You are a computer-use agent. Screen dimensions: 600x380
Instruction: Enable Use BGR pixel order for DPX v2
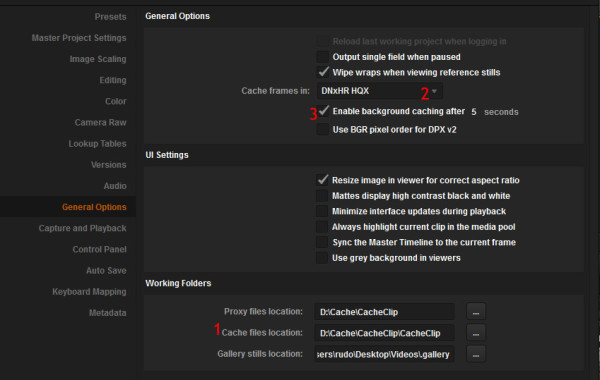click(x=323, y=130)
